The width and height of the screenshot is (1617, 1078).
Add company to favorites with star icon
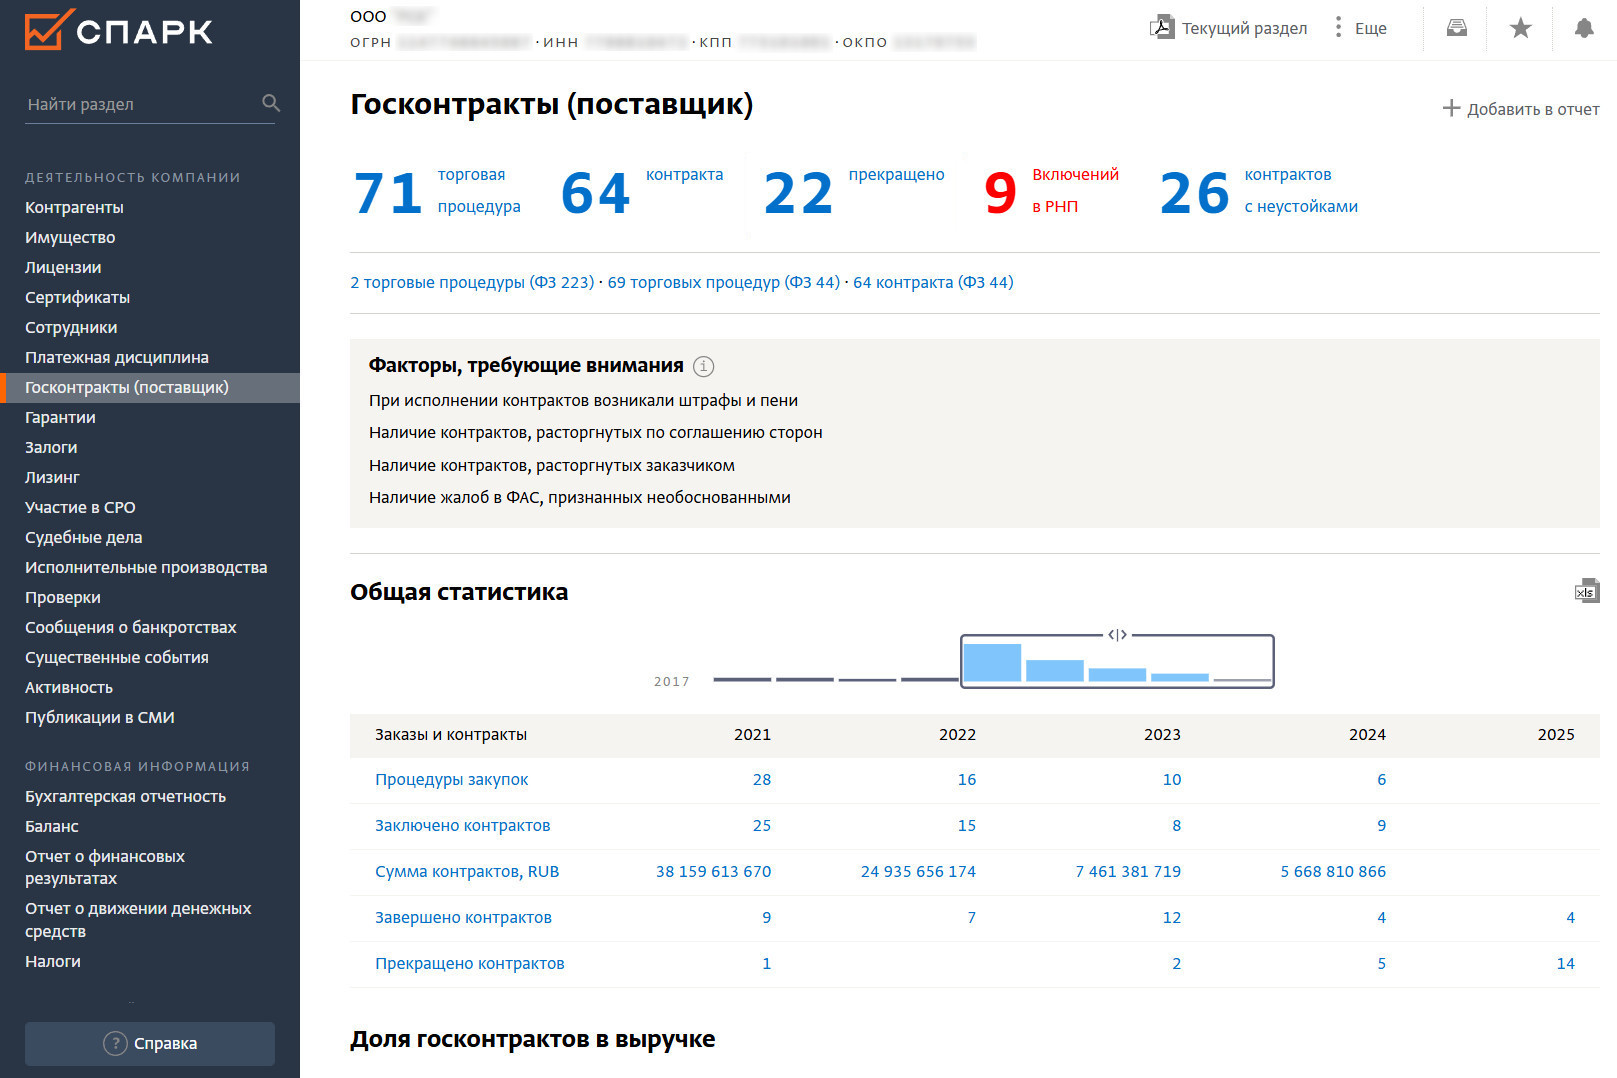coord(1520,28)
